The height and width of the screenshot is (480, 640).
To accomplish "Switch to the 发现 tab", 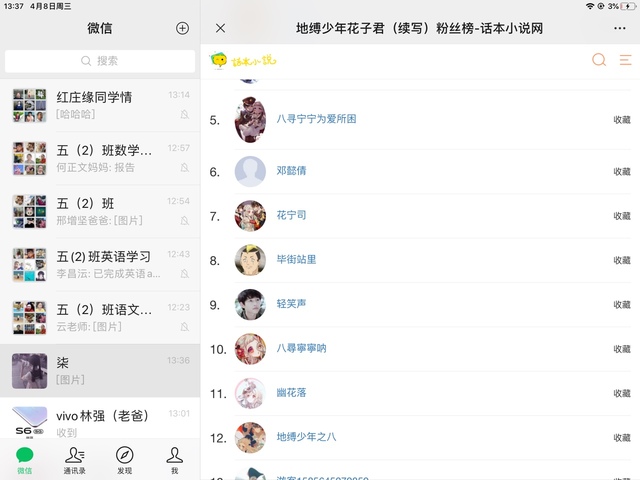I will point(124,460).
